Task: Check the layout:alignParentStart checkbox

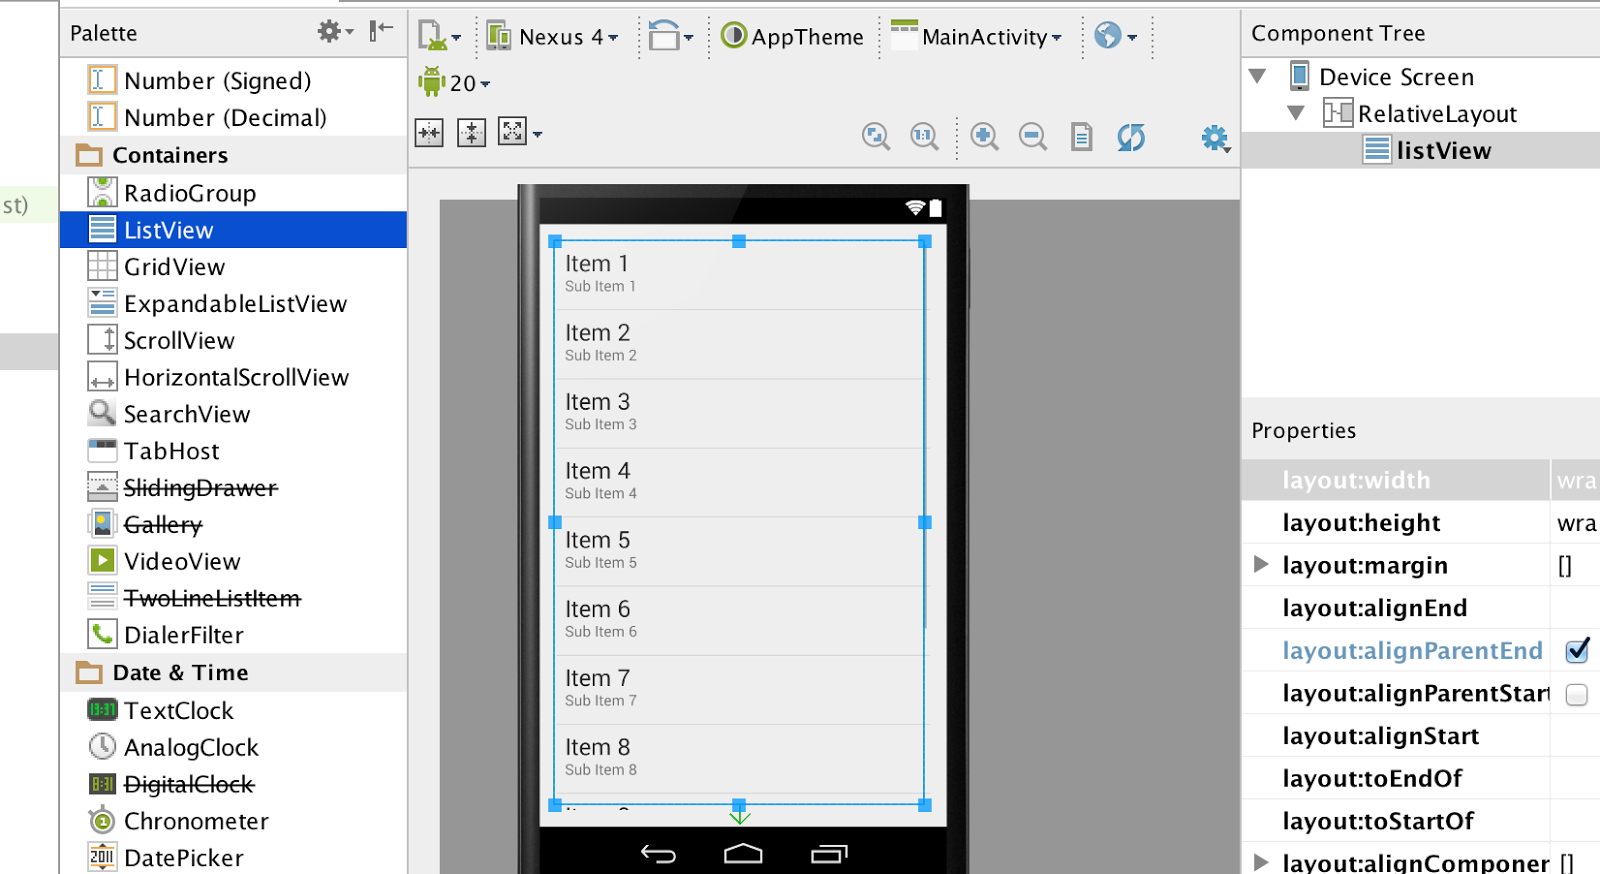Action: pos(1577,694)
